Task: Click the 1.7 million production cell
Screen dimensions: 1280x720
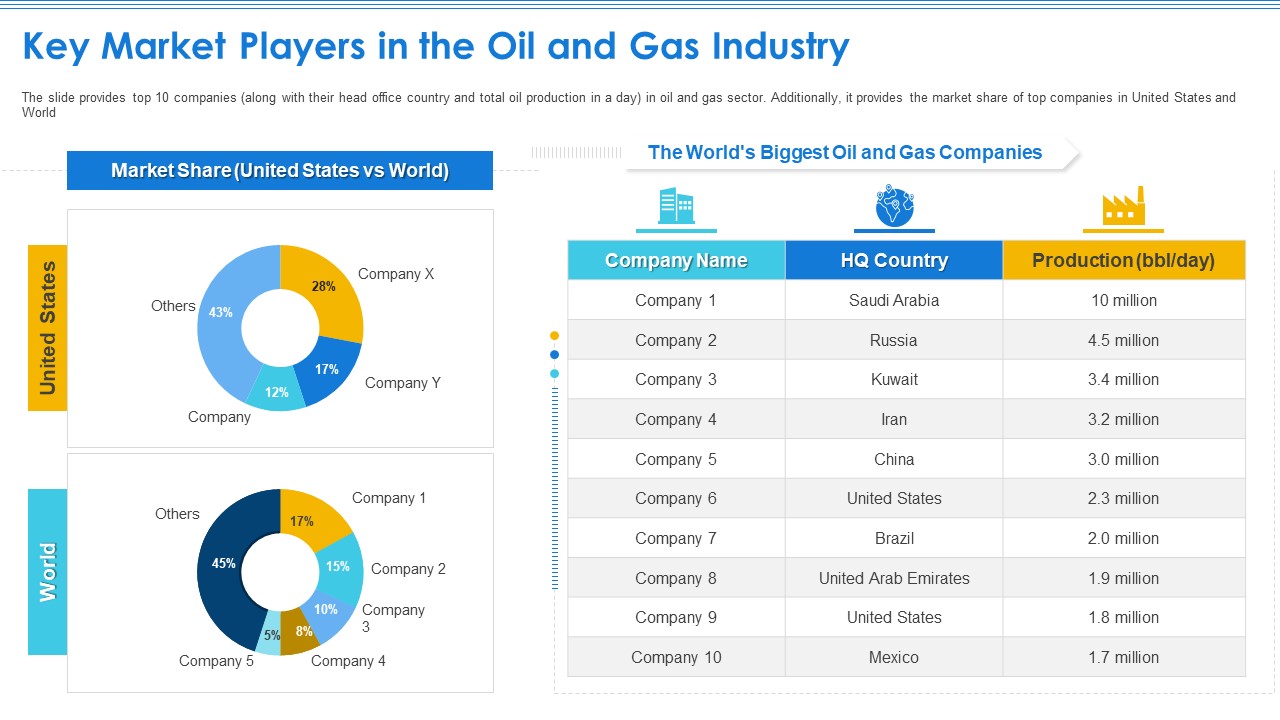Action: (x=1124, y=657)
